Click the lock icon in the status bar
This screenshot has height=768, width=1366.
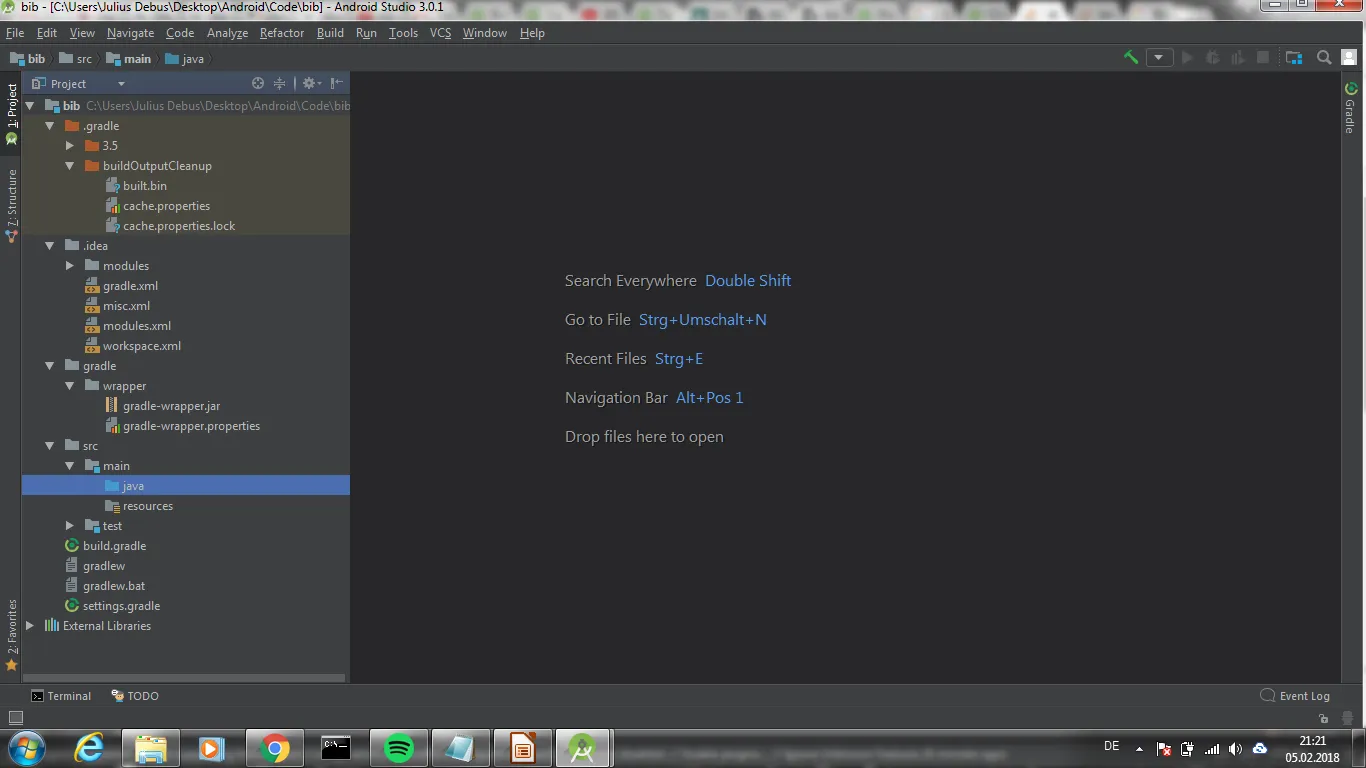1324,718
